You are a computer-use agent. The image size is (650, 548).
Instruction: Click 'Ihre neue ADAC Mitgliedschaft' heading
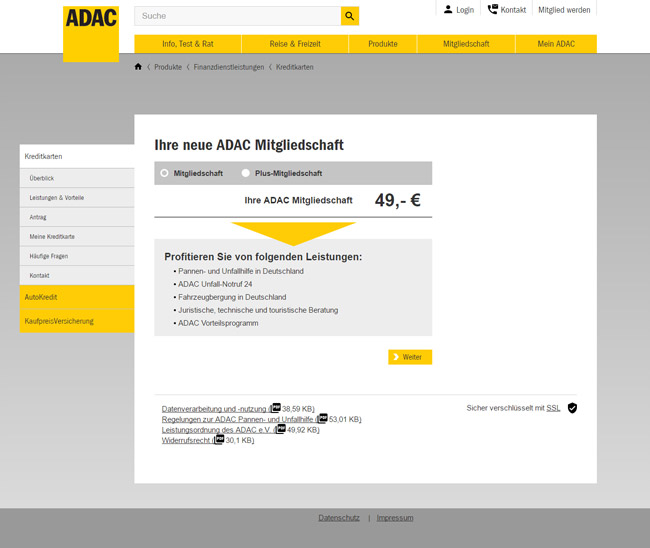click(249, 145)
